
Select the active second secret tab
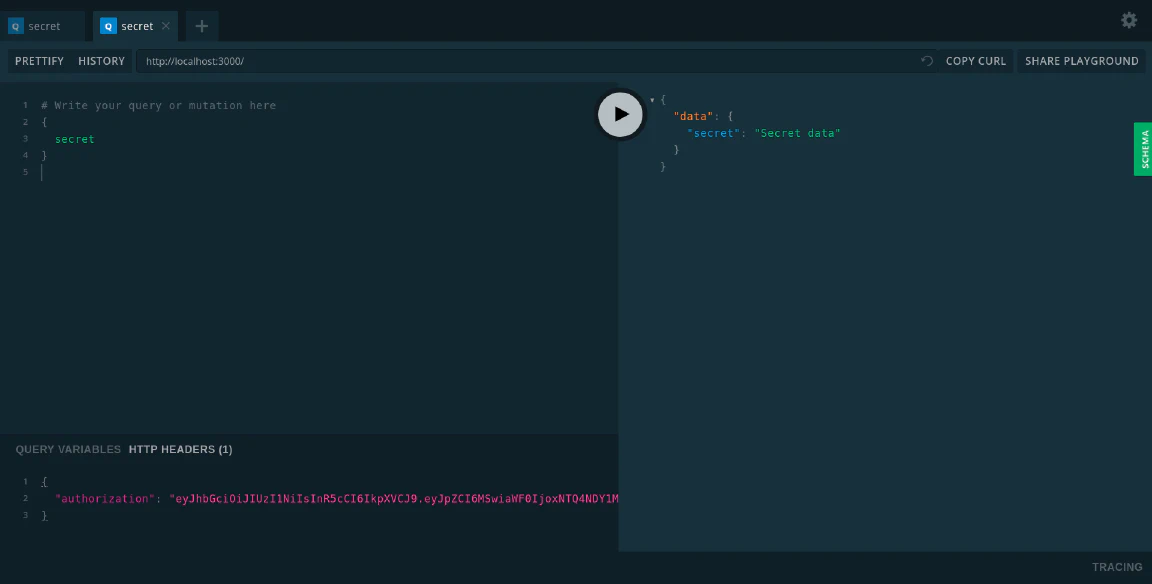coord(135,26)
